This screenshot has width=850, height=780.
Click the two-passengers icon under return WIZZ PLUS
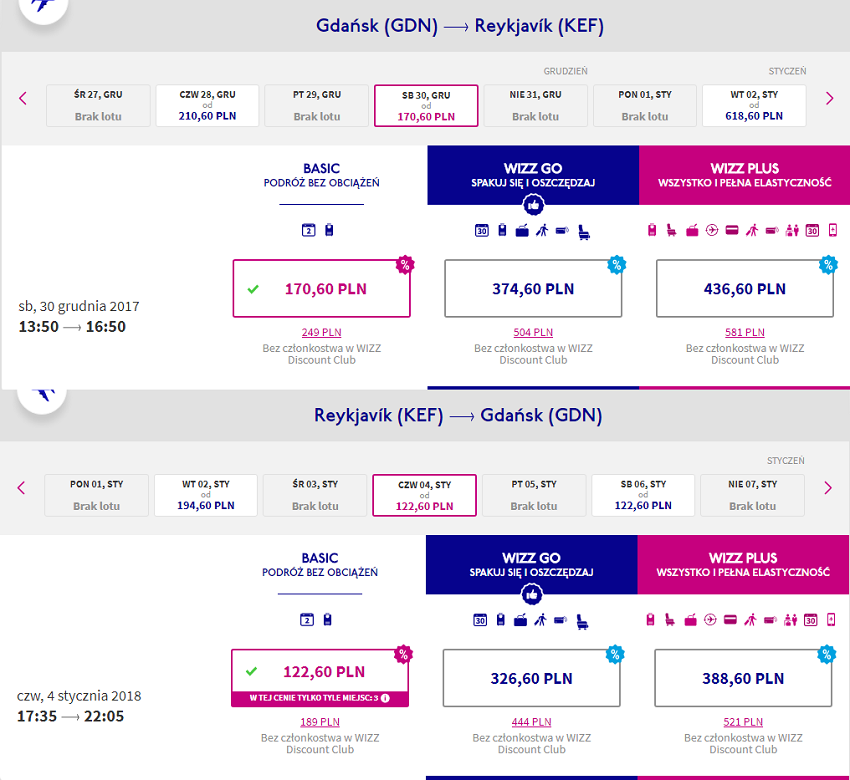tap(791, 620)
